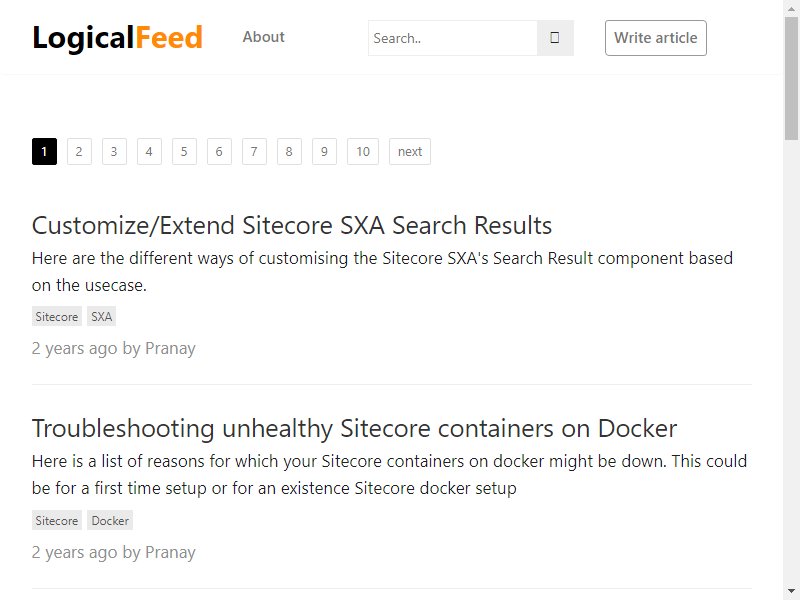Image resolution: width=800 pixels, height=600 pixels.
Task: Select current page 1 in pagination
Action: (x=44, y=152)
